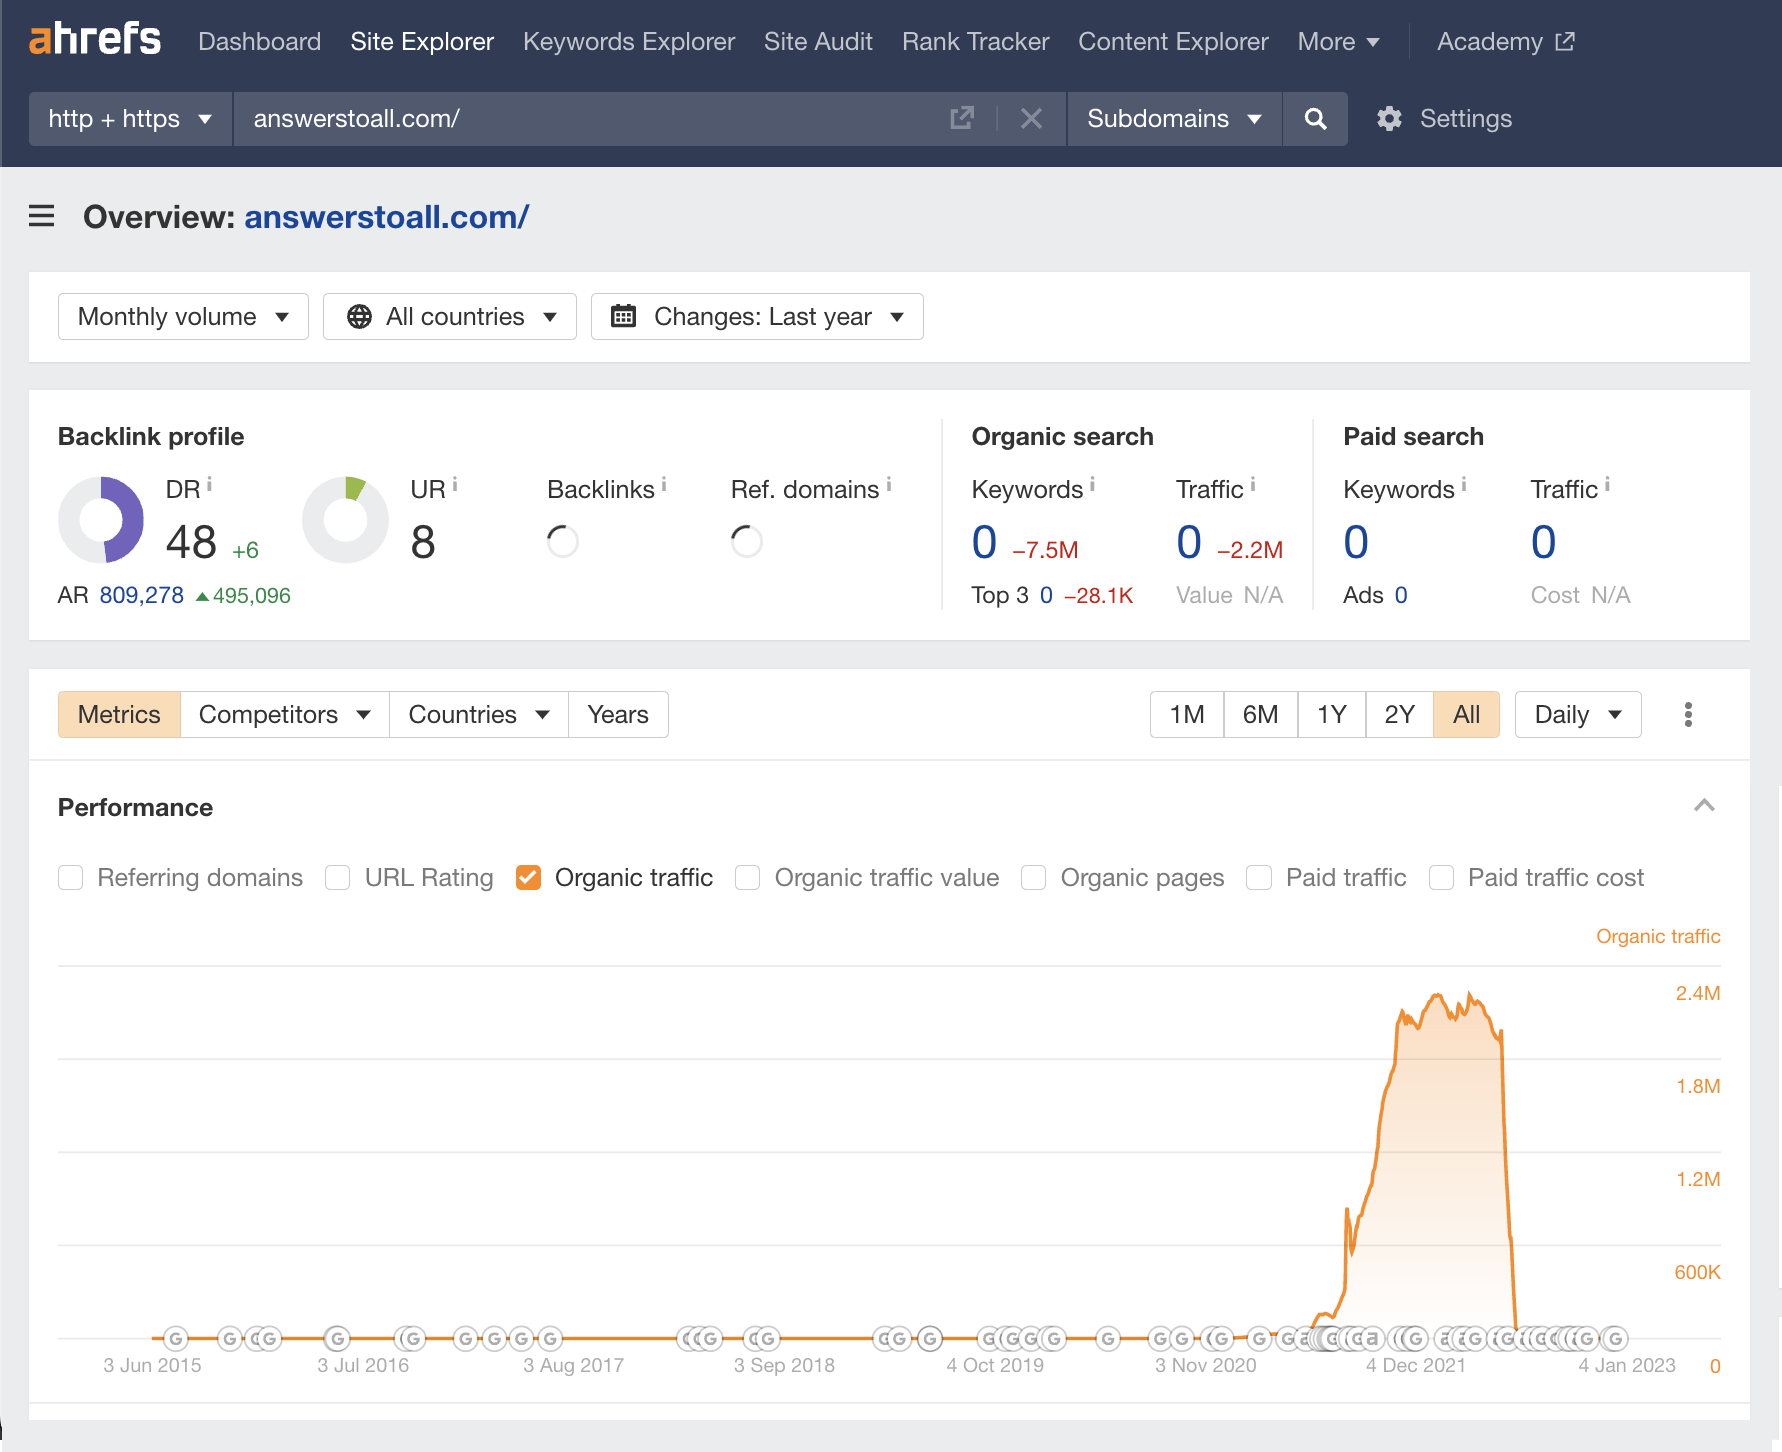Click the DR info tooltip icon
The height and width of the screenshot is (1452, 1782).
click(209, 485)
